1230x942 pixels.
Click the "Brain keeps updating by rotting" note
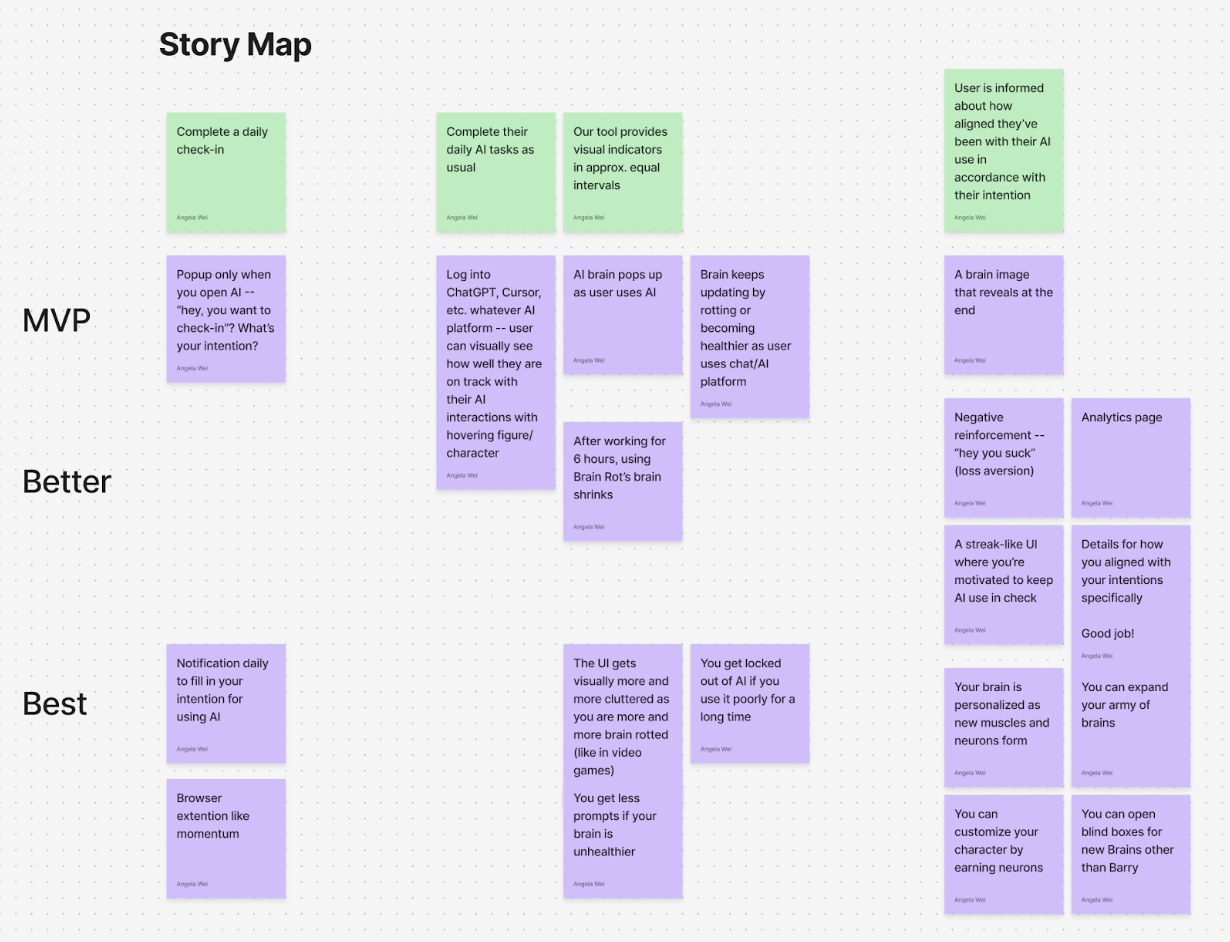[x=749, y=336]
